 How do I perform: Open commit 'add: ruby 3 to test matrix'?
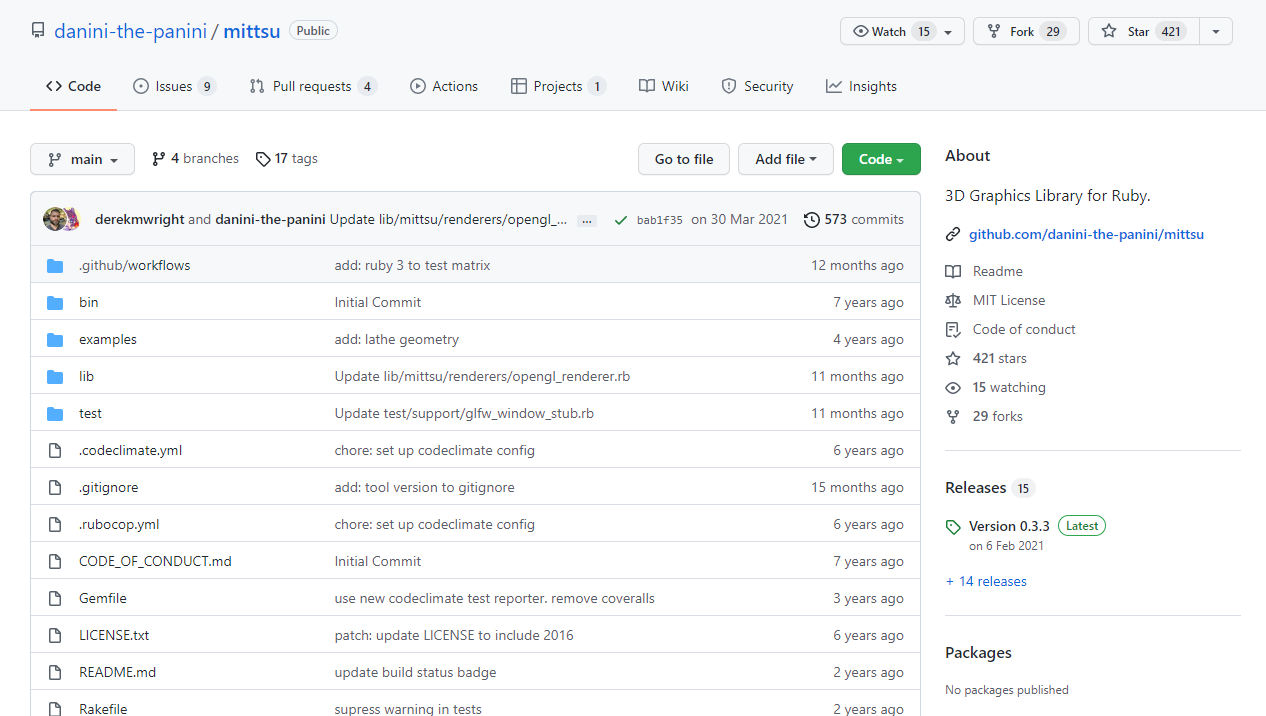(x=413, y=265)
